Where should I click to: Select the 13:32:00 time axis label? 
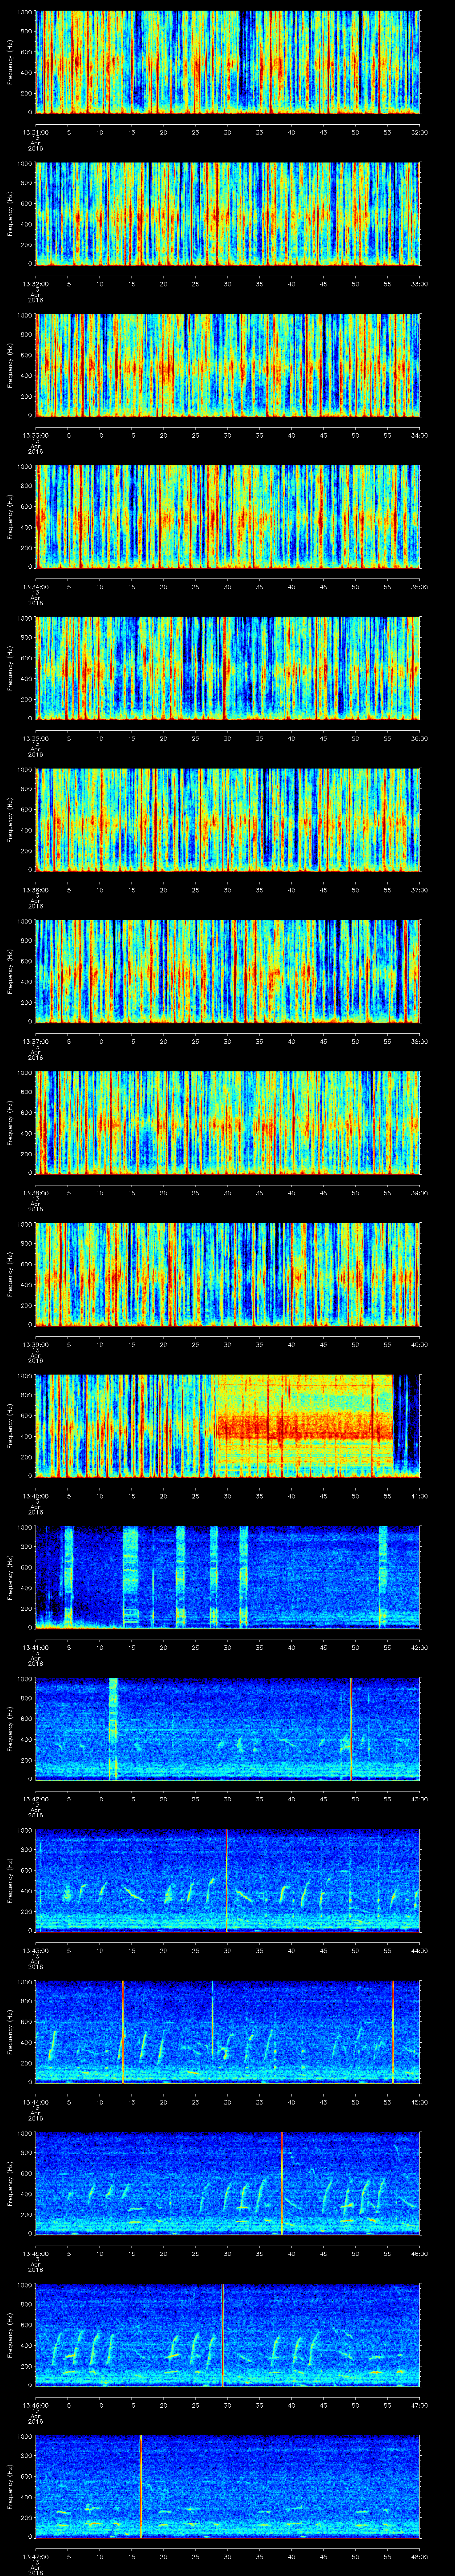pos(36,283)
